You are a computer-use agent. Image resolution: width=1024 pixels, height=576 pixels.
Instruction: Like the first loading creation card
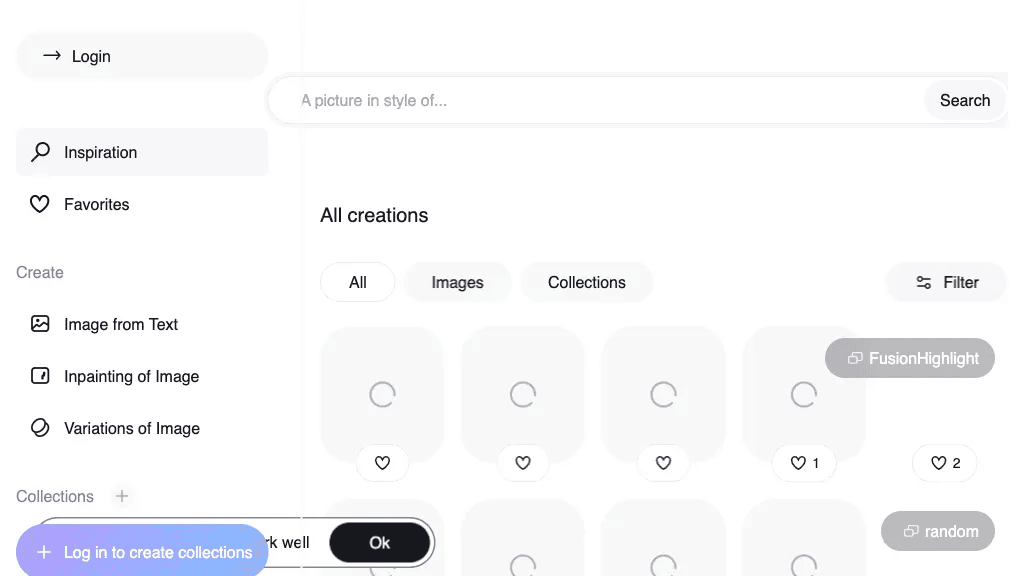382,463
